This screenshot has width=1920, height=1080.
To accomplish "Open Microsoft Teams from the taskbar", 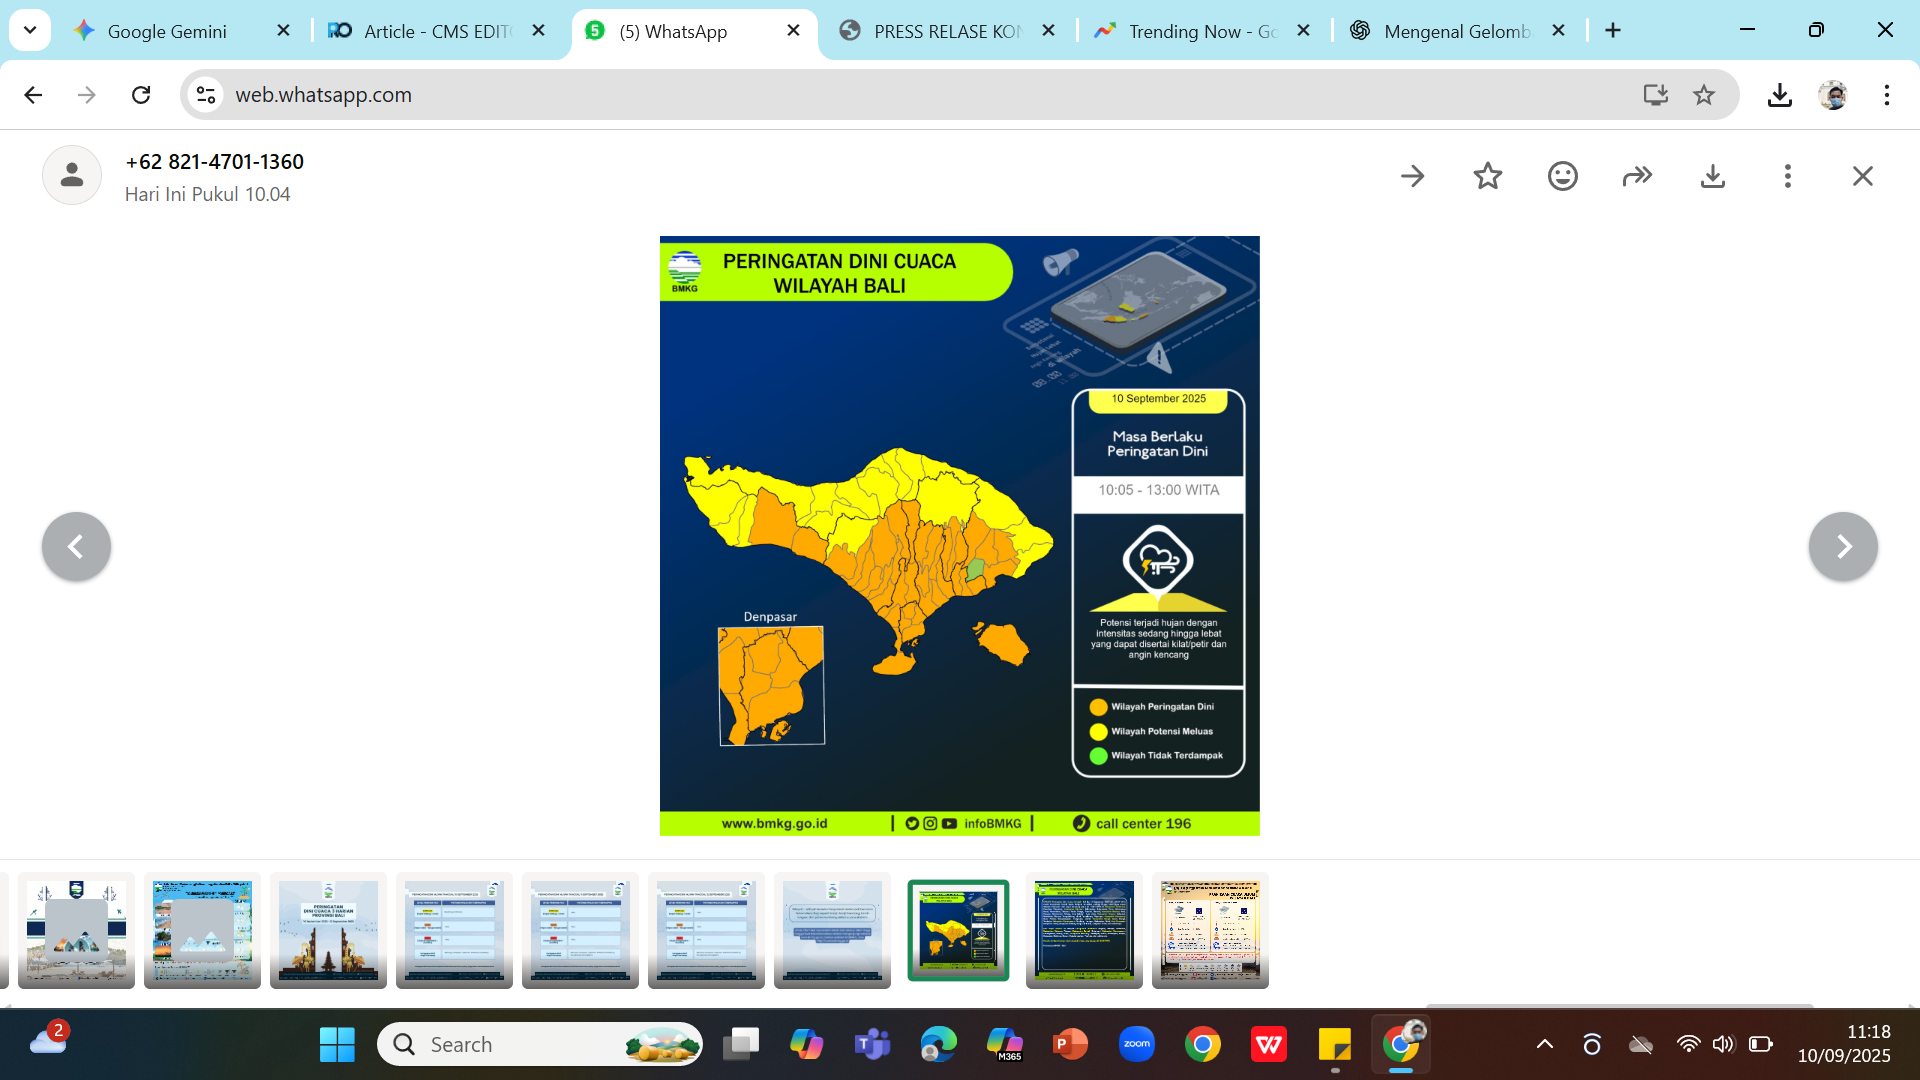I will coord(873,1045).
